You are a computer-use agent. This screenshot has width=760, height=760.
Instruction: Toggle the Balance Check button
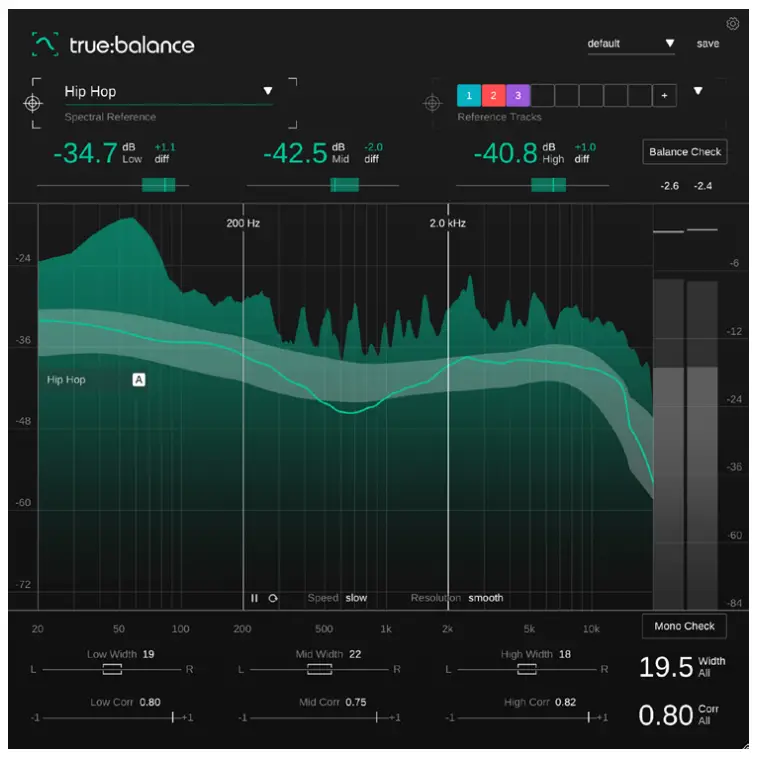[x=685, y=152]
